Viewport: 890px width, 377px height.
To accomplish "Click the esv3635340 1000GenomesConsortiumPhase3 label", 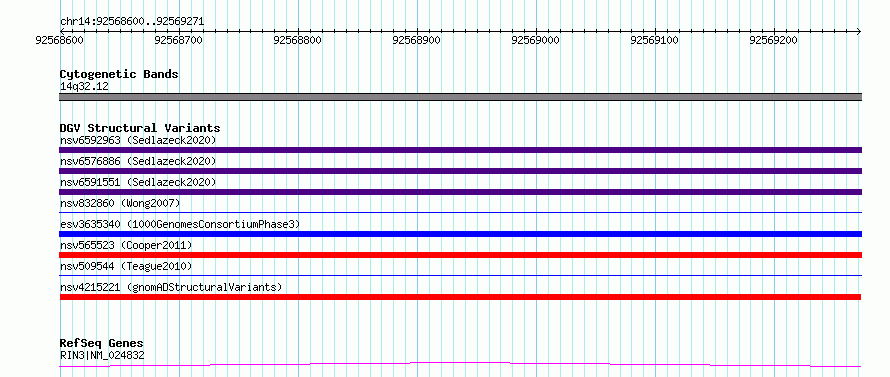I will click(x=180, y=224).
